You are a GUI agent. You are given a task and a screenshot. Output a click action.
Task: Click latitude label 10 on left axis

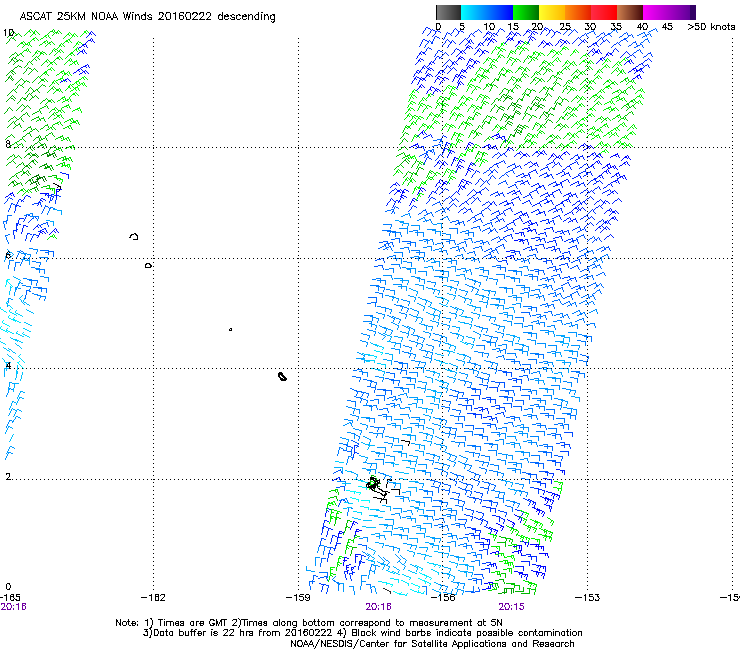pos(8,33)
